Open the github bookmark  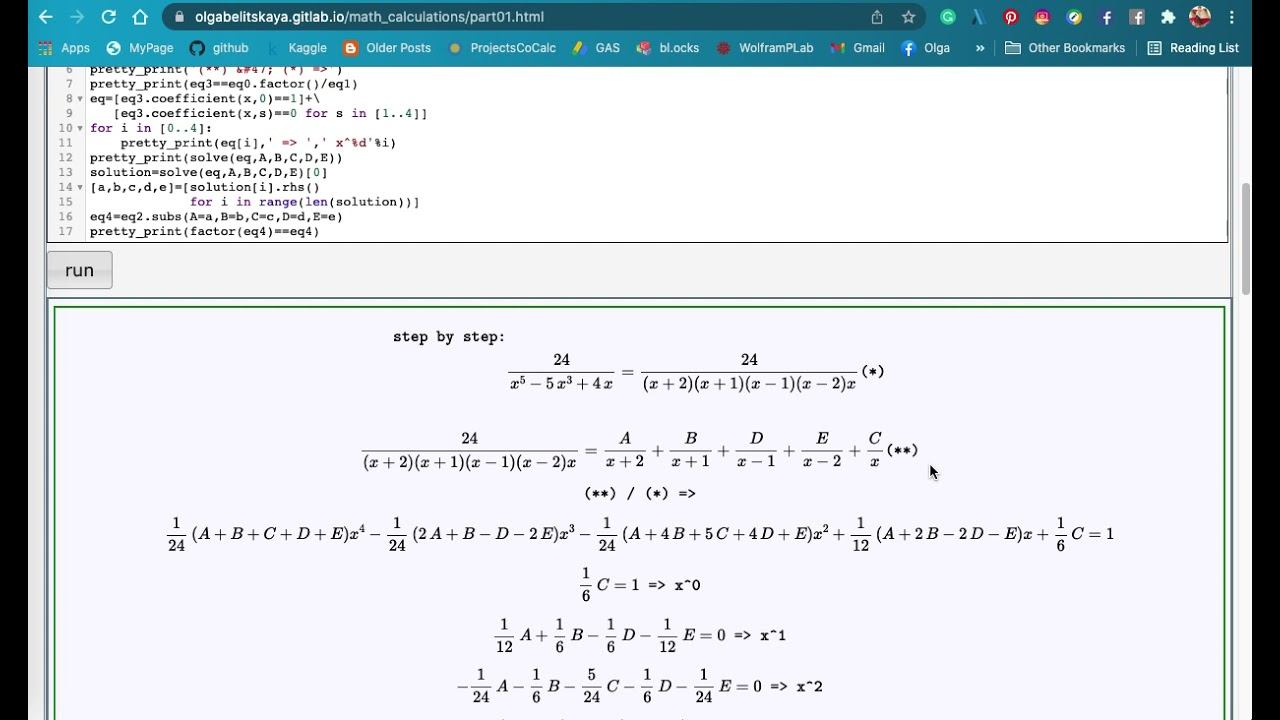[x=219, y=48]
